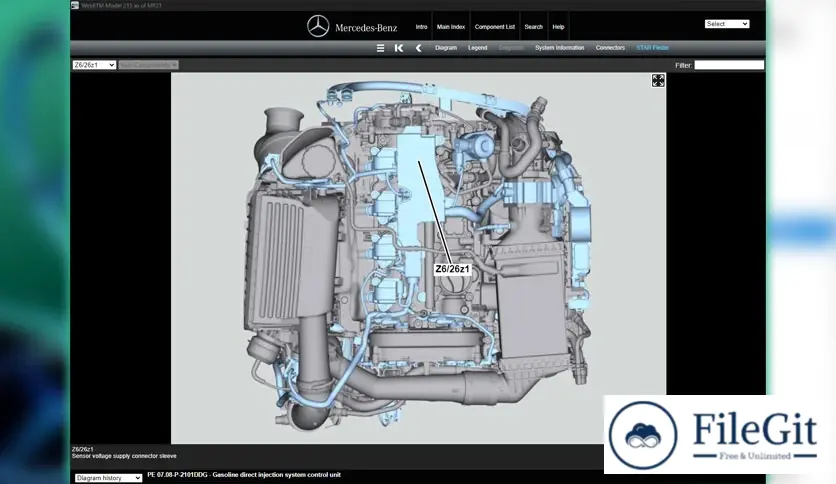Viewport: 836px width, 484px height.
Task: Go back using the left chevron icon
Action: coord(419,48)
